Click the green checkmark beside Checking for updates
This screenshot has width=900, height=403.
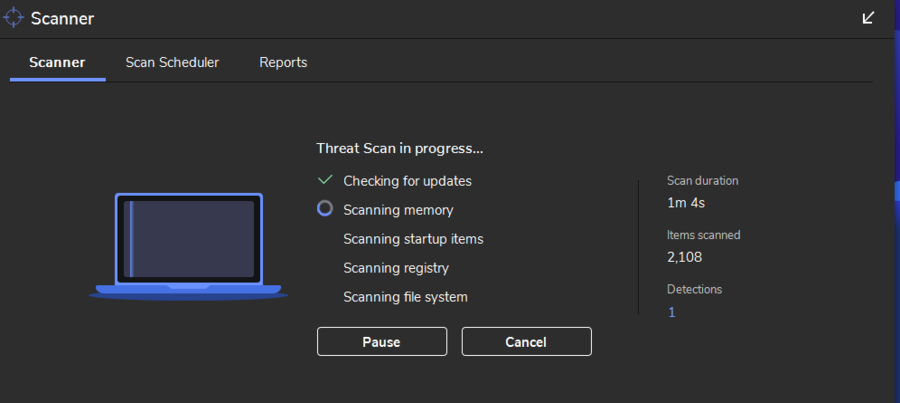click(x=324, y=180)
